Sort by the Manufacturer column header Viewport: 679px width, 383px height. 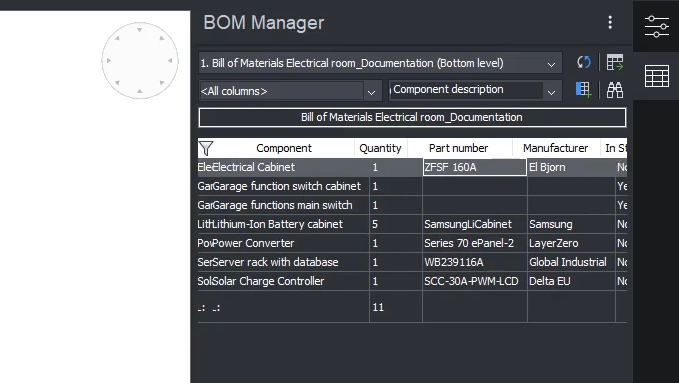tap(556, 148)
